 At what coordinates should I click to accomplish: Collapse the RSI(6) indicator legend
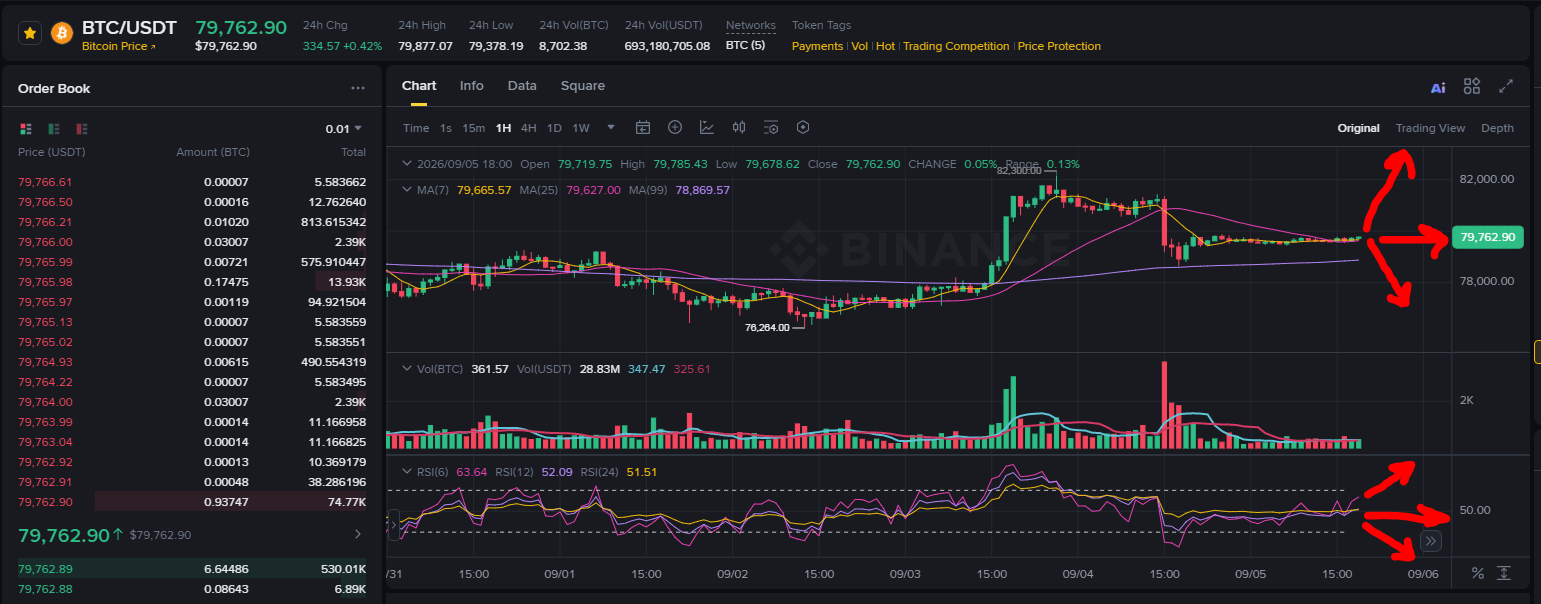coord(406,472)
